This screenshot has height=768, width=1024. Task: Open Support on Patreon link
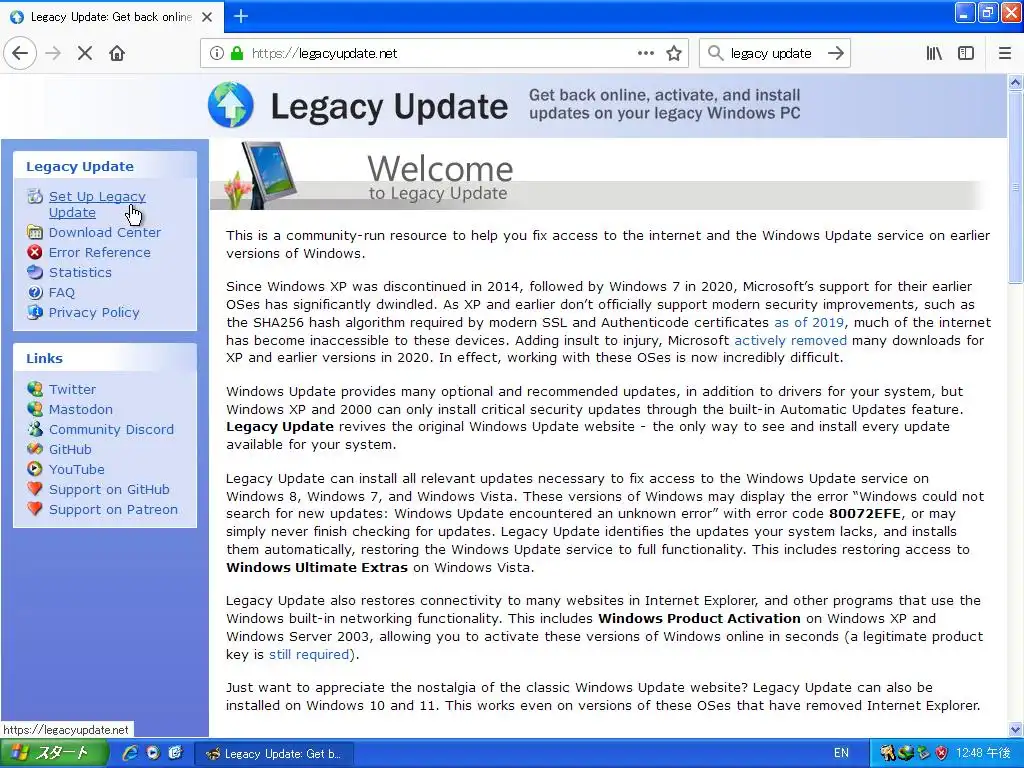(113, 509)
